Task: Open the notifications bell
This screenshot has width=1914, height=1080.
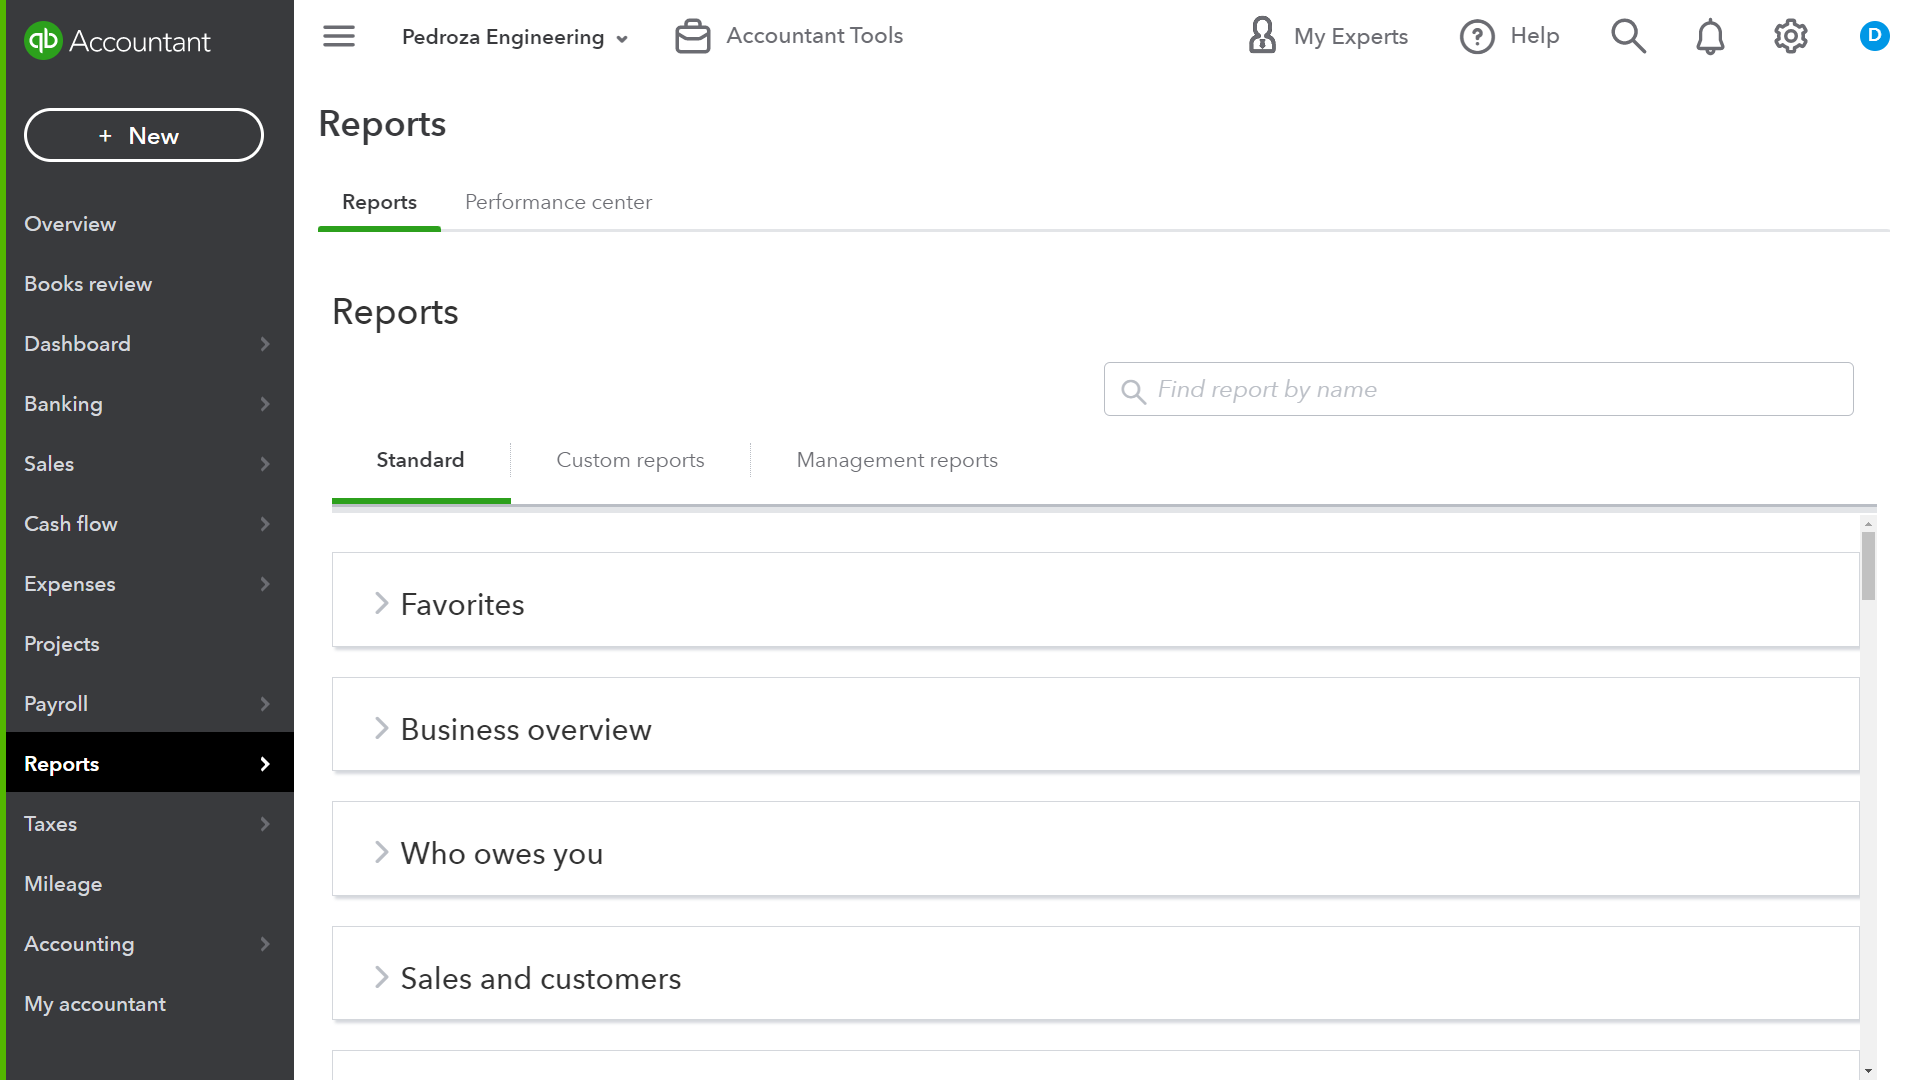Action: point(1709,36)
